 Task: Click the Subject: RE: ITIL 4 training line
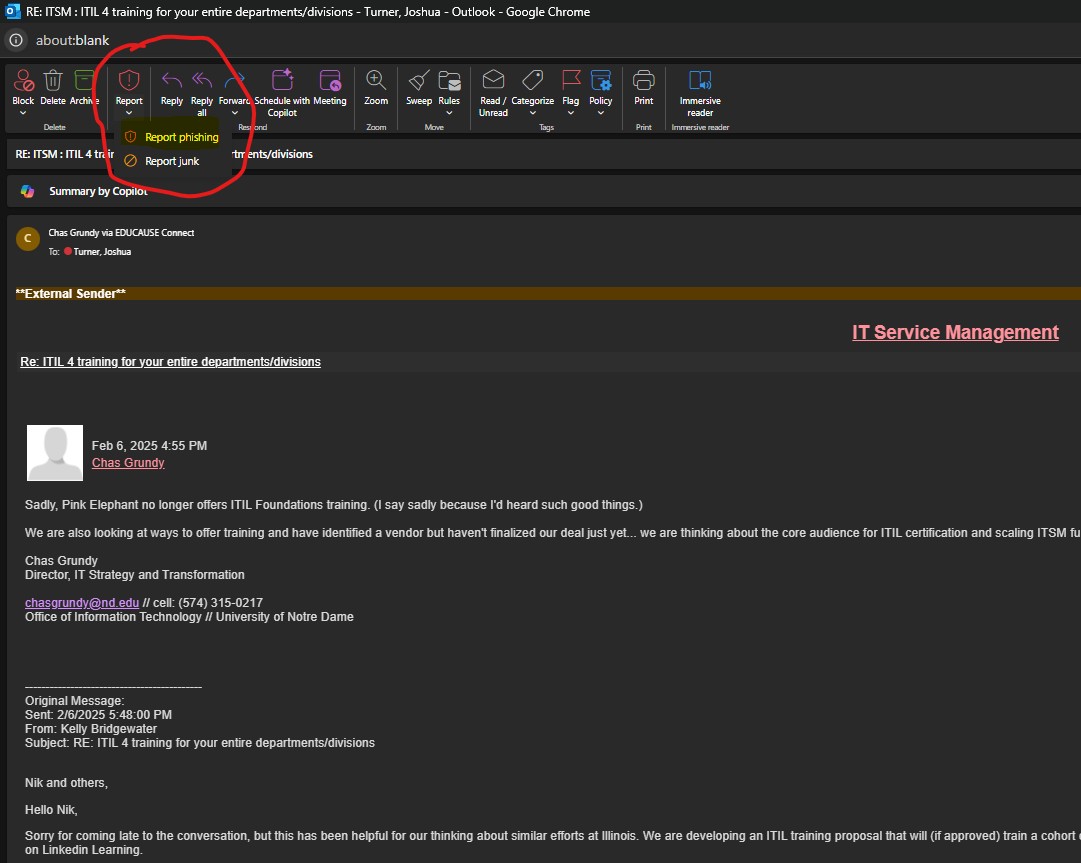point(200,743)
